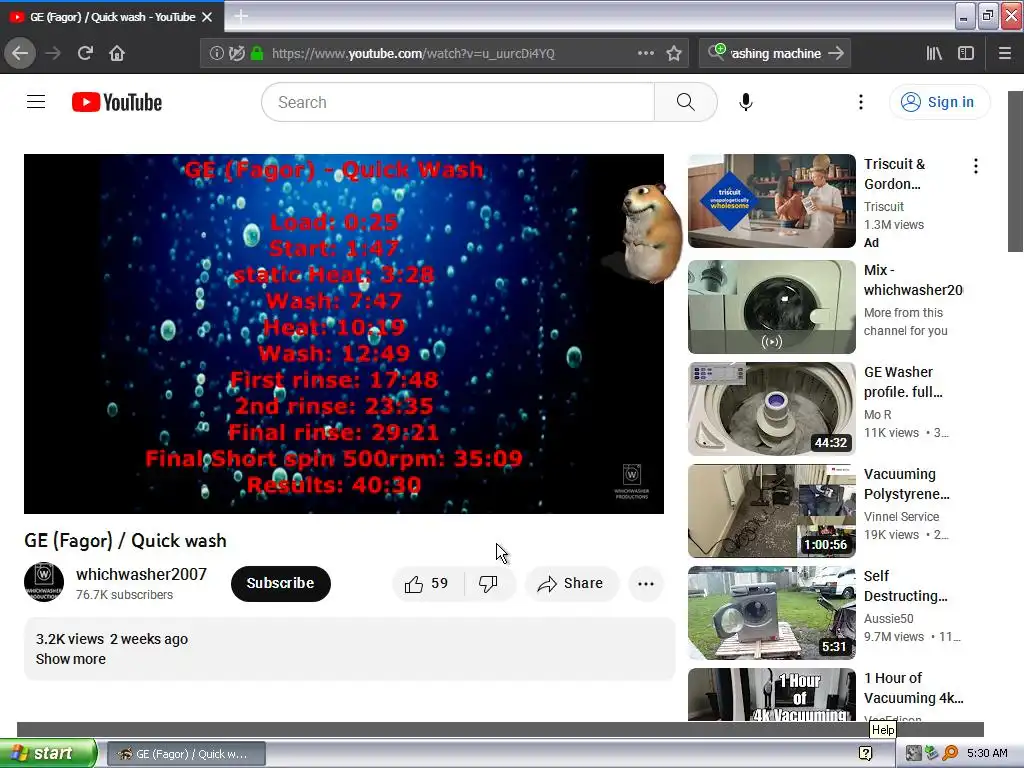
Task: Go back with the browser back arrow
Action: [x=20, y=53]
